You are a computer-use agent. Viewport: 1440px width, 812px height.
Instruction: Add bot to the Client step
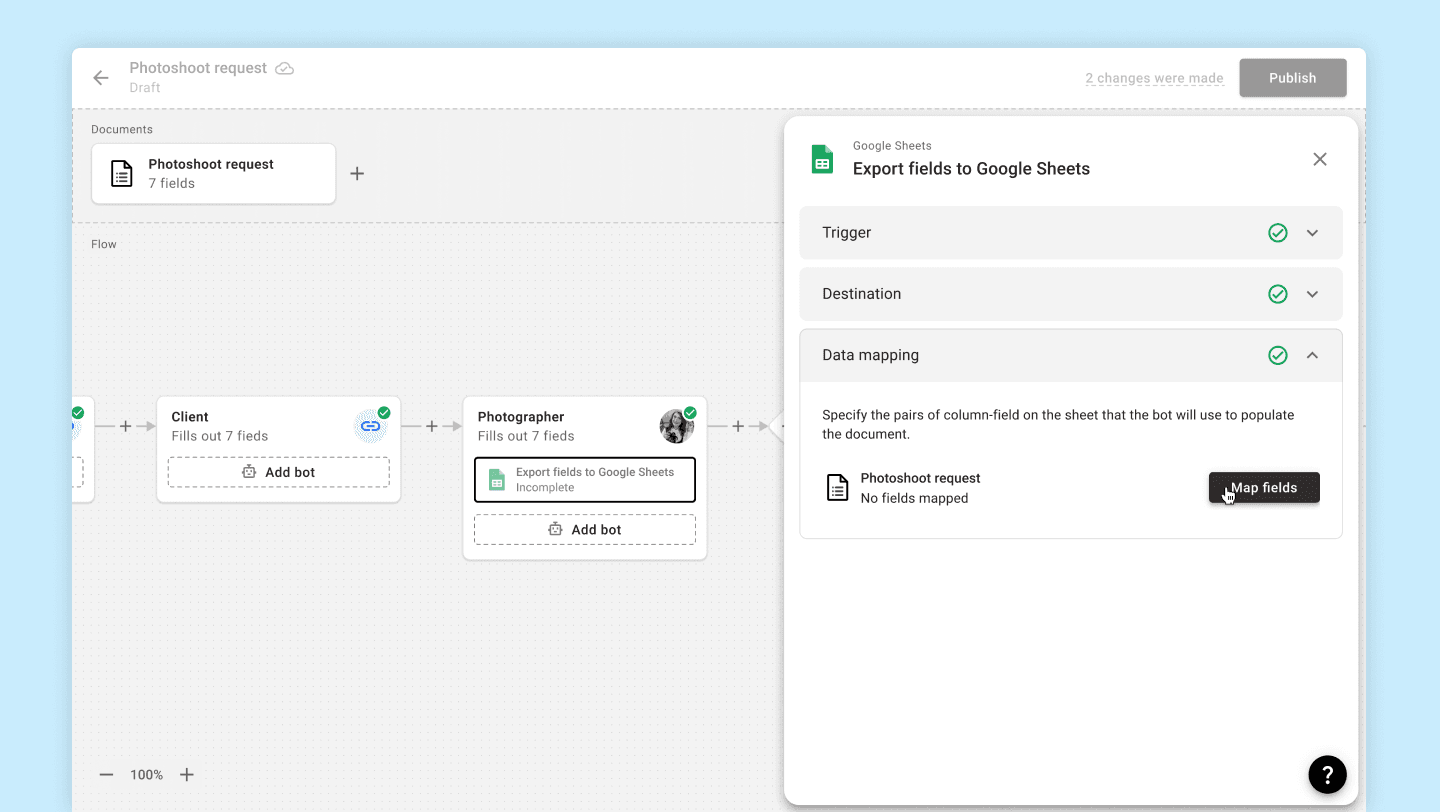pyautogui.click(x=279, y=472)
